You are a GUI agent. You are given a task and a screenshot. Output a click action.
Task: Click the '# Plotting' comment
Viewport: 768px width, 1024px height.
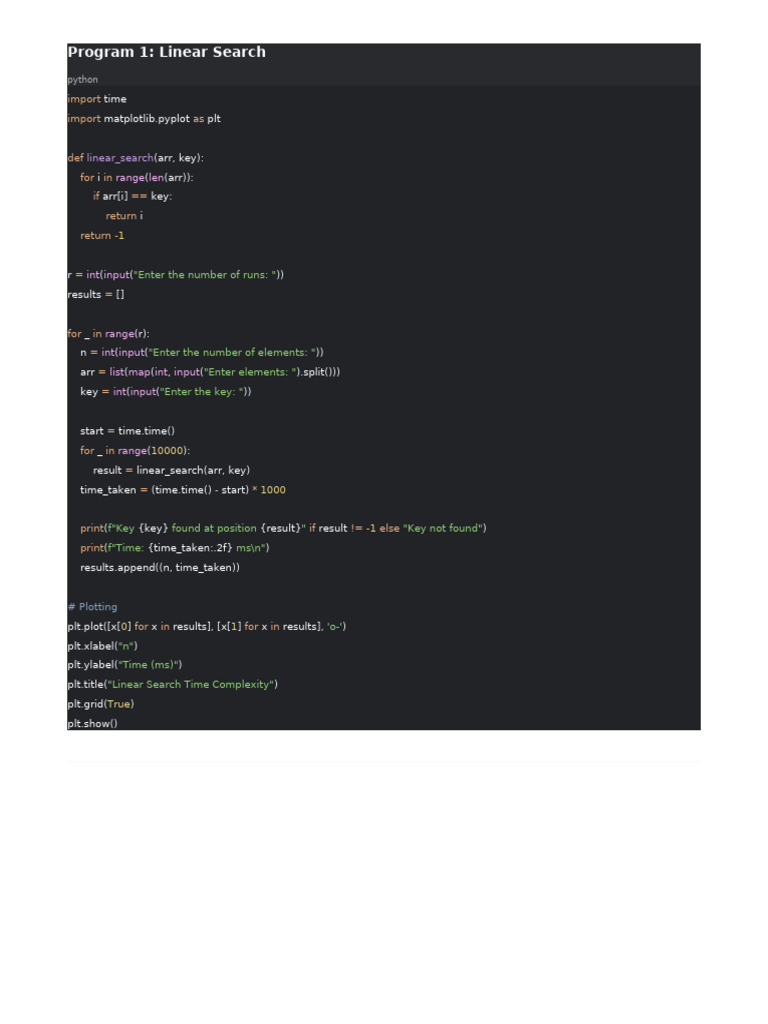pyautogui.click(x=93, y=607)
